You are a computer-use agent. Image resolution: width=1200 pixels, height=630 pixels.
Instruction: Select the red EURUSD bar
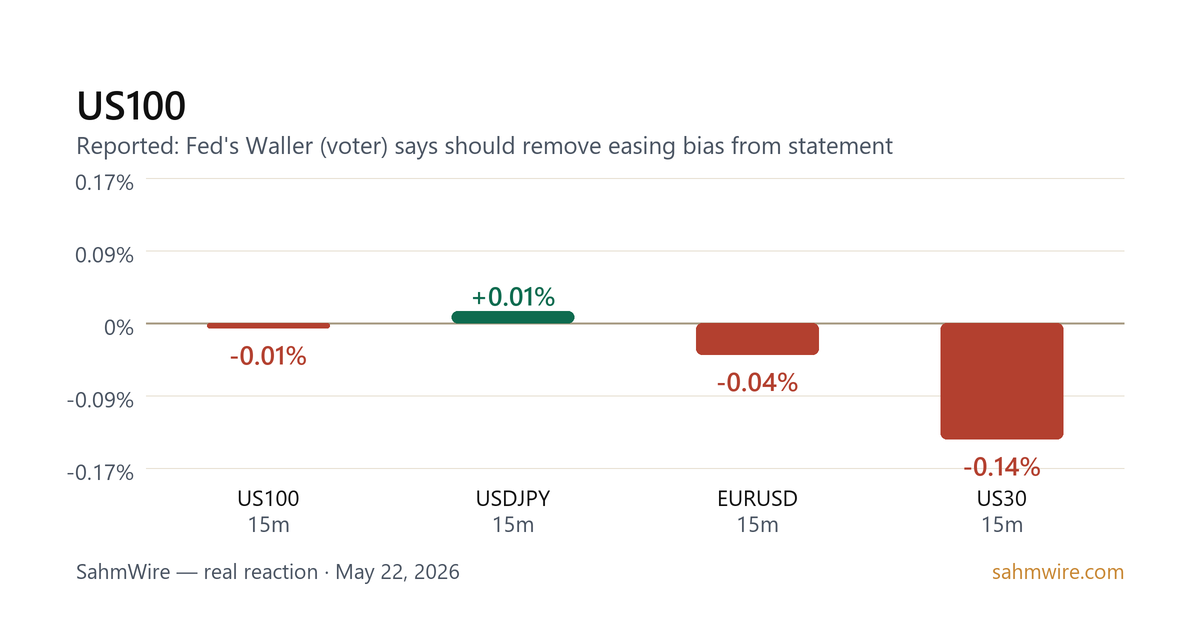pyautogui.click(x=758, y=339)
